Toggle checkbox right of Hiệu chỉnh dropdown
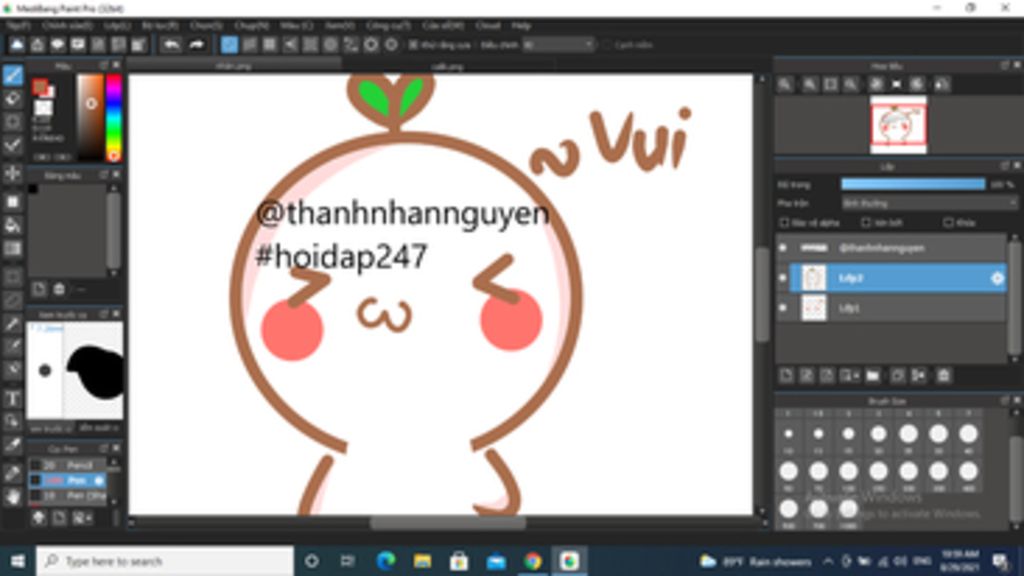 click(x=607, y=45)
